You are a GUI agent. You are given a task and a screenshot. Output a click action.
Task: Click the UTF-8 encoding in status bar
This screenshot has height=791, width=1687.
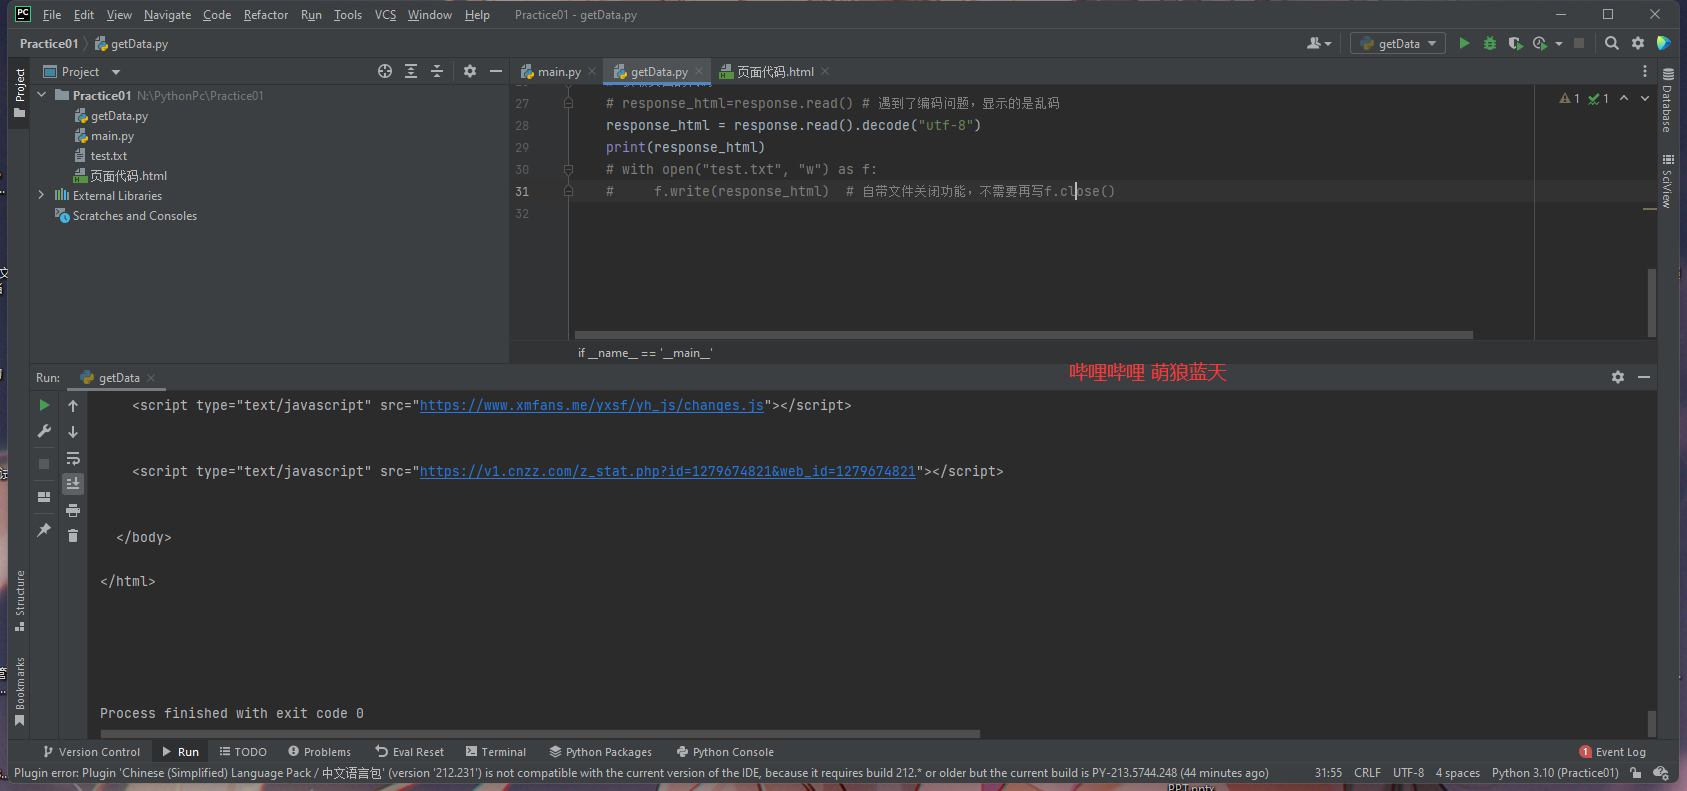point(1408,772)
